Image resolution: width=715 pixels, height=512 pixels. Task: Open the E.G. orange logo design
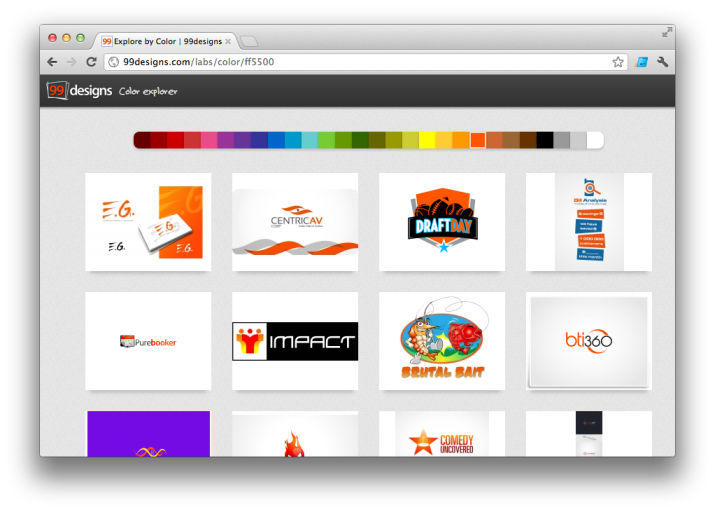(148, 222)
